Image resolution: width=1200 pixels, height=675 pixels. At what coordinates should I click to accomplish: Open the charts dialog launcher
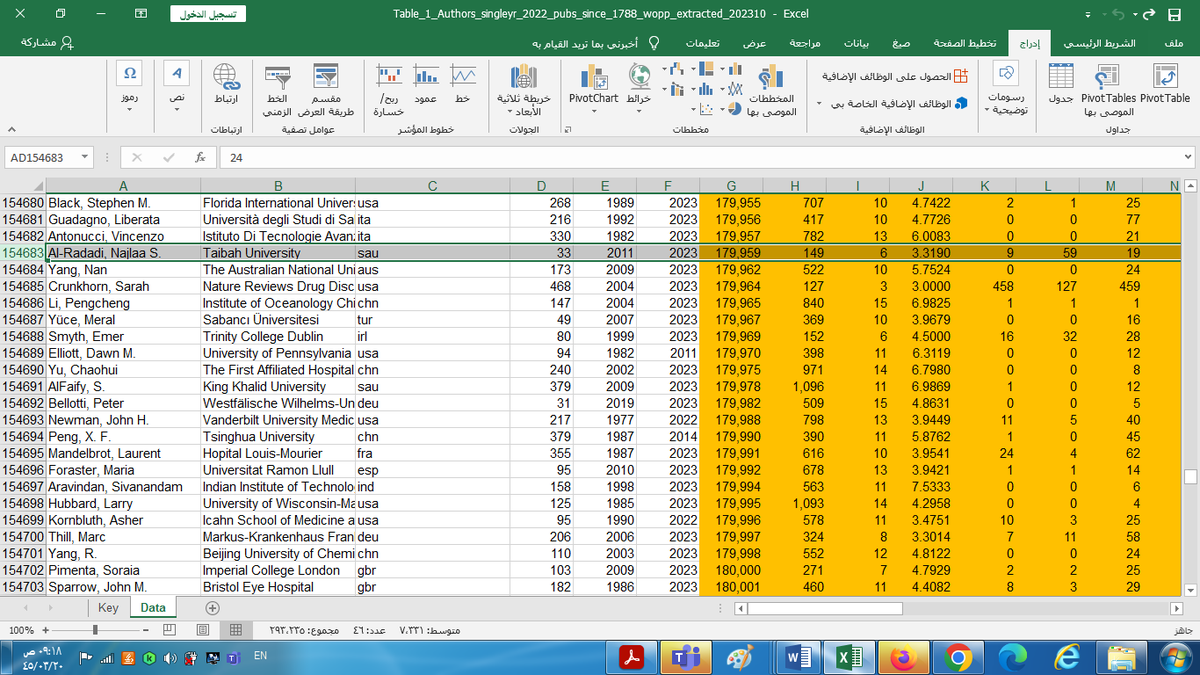pos(568,131)
